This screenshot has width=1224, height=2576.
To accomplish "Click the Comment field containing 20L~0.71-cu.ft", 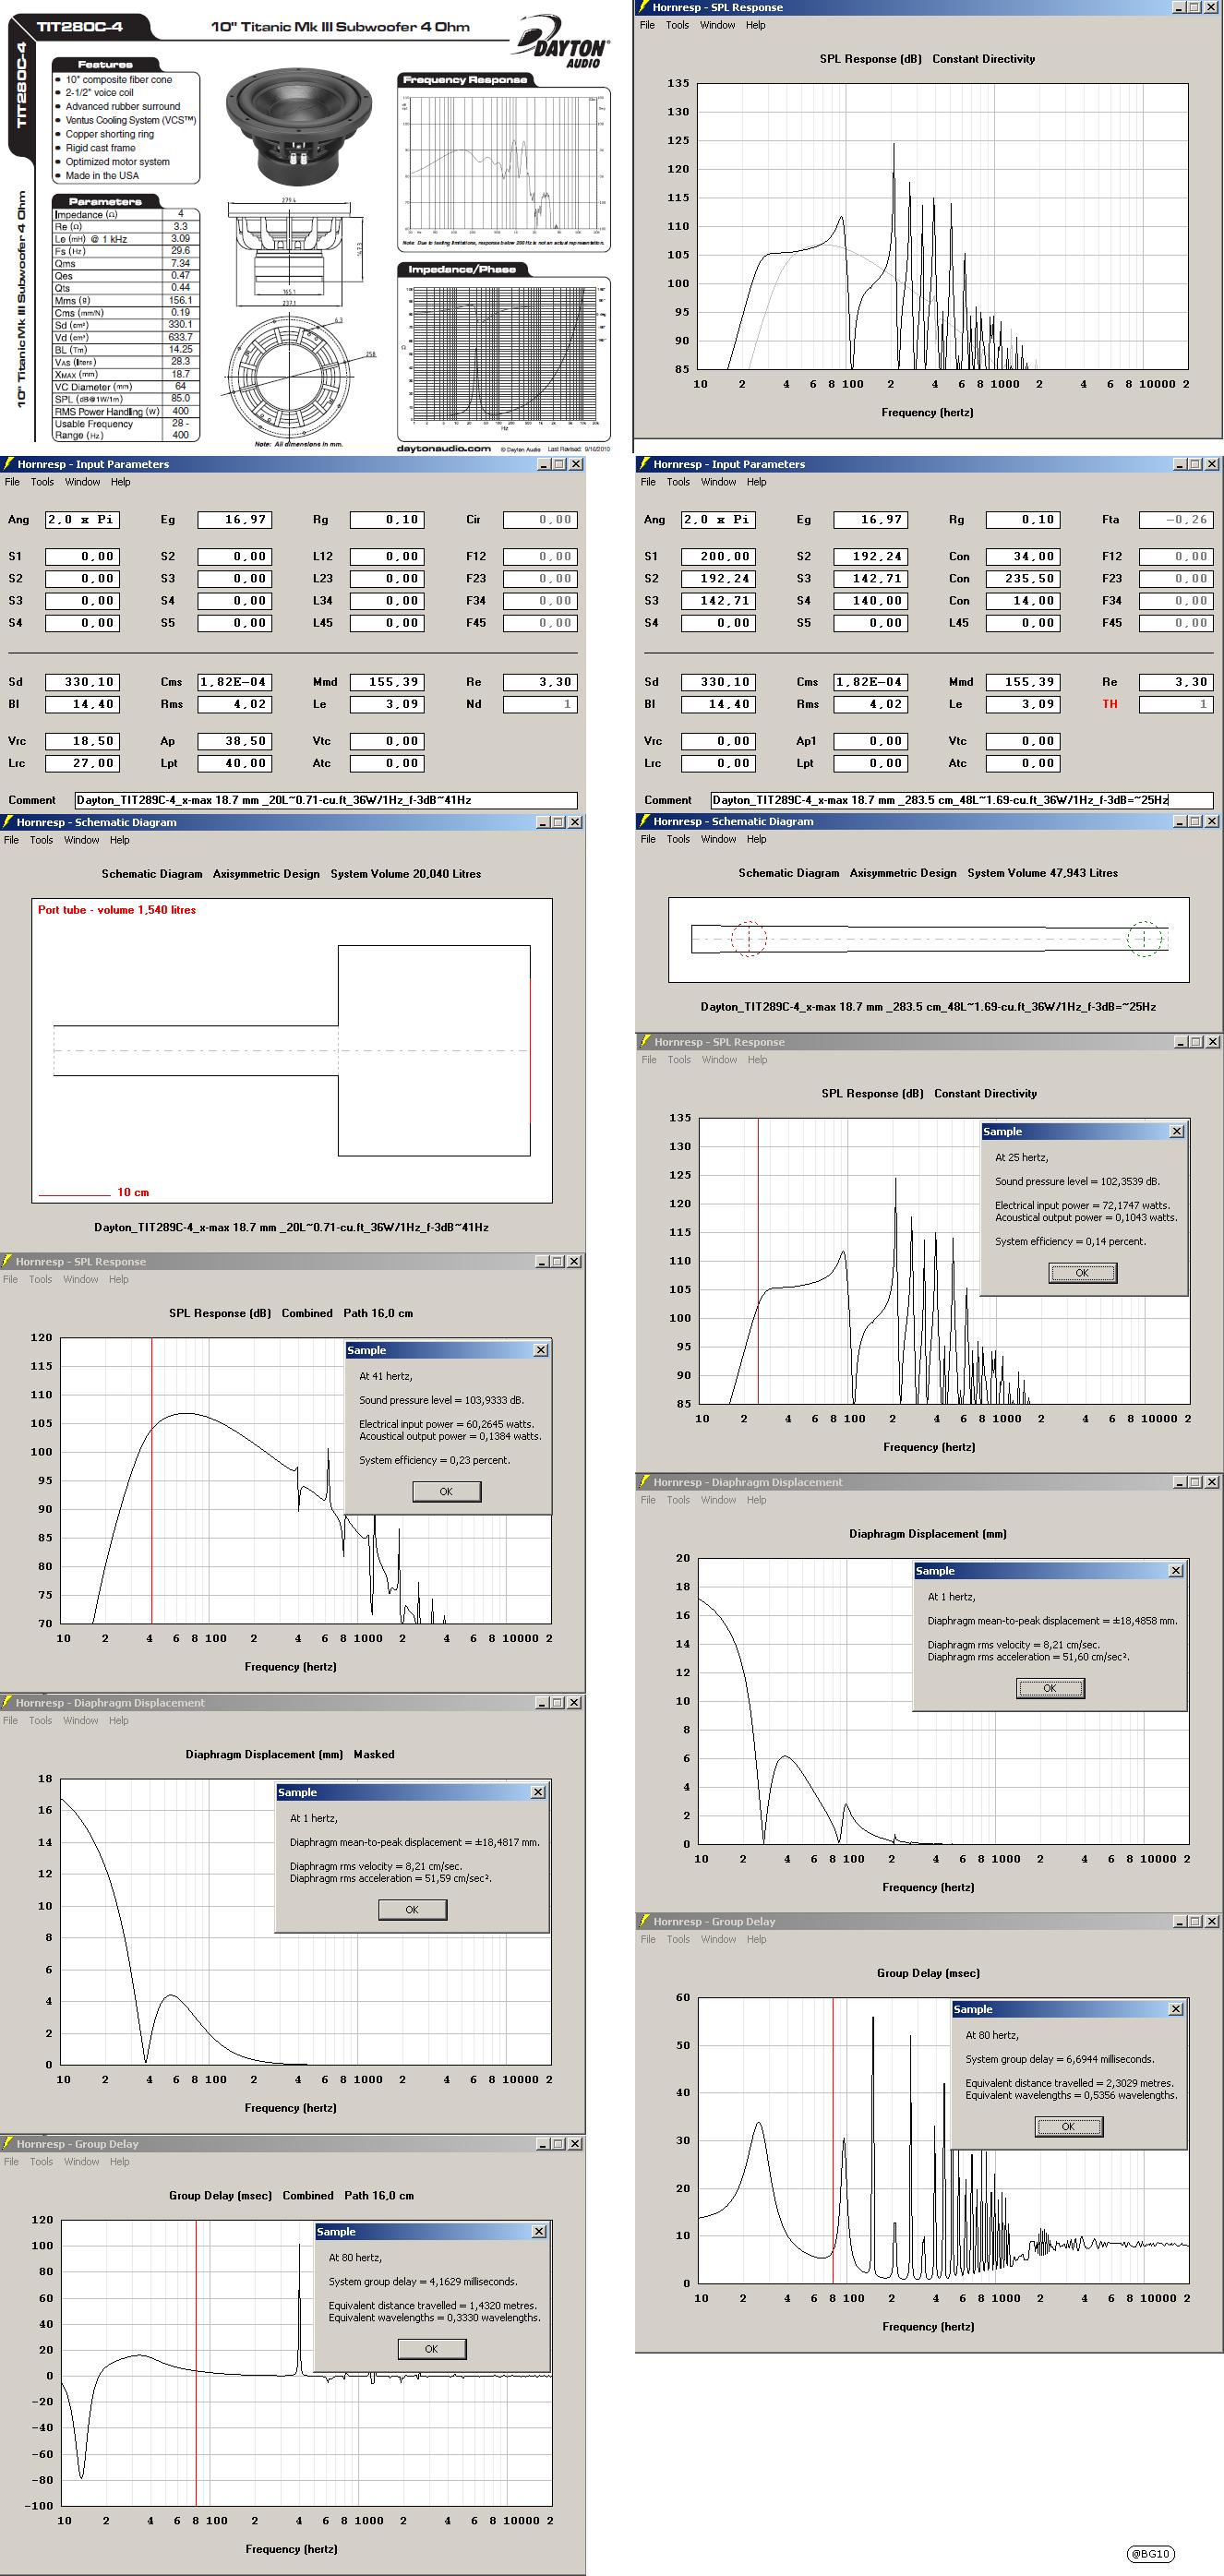I will pyautogui.click(x=326, y=800).
